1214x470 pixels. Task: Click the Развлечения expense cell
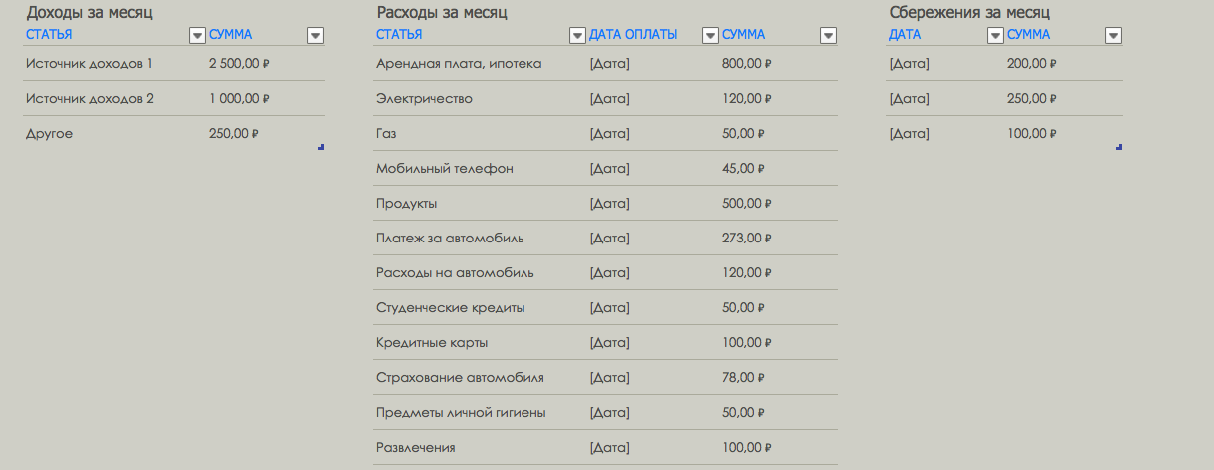pyautogui.click(x=415, y=448)
